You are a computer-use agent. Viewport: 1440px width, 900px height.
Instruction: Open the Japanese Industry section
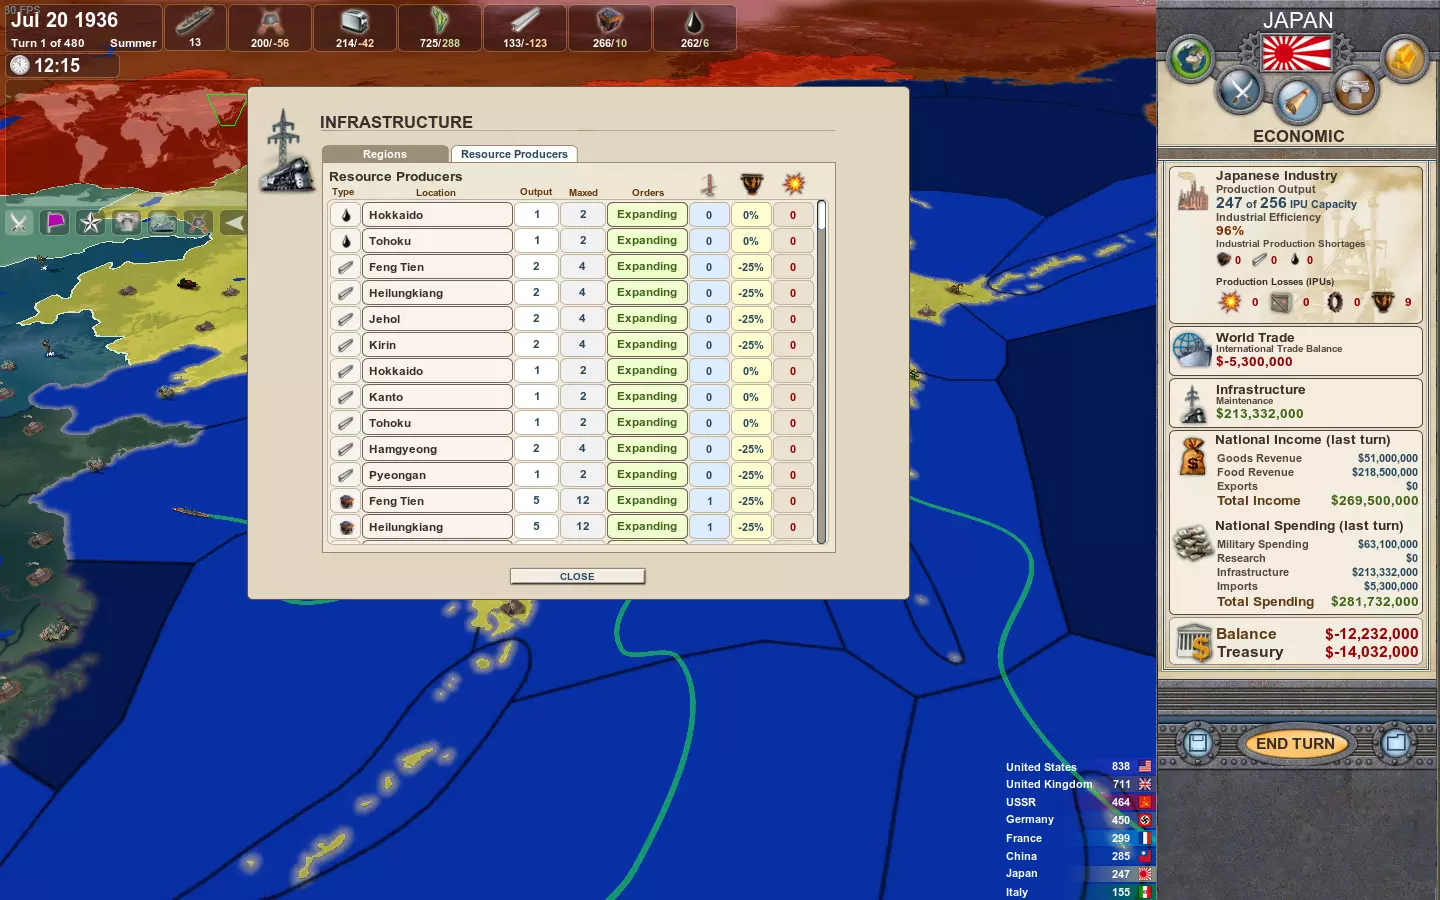pyautogui.click(x=1296, y=244)
